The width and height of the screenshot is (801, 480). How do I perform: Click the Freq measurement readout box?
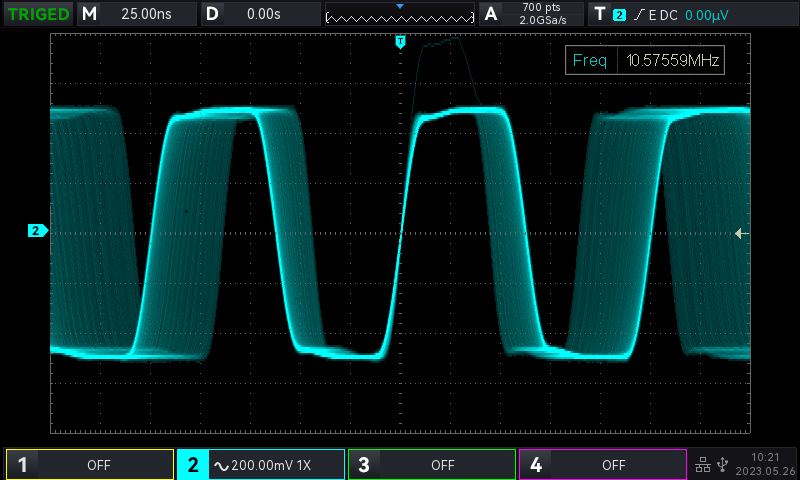point(644,61)
